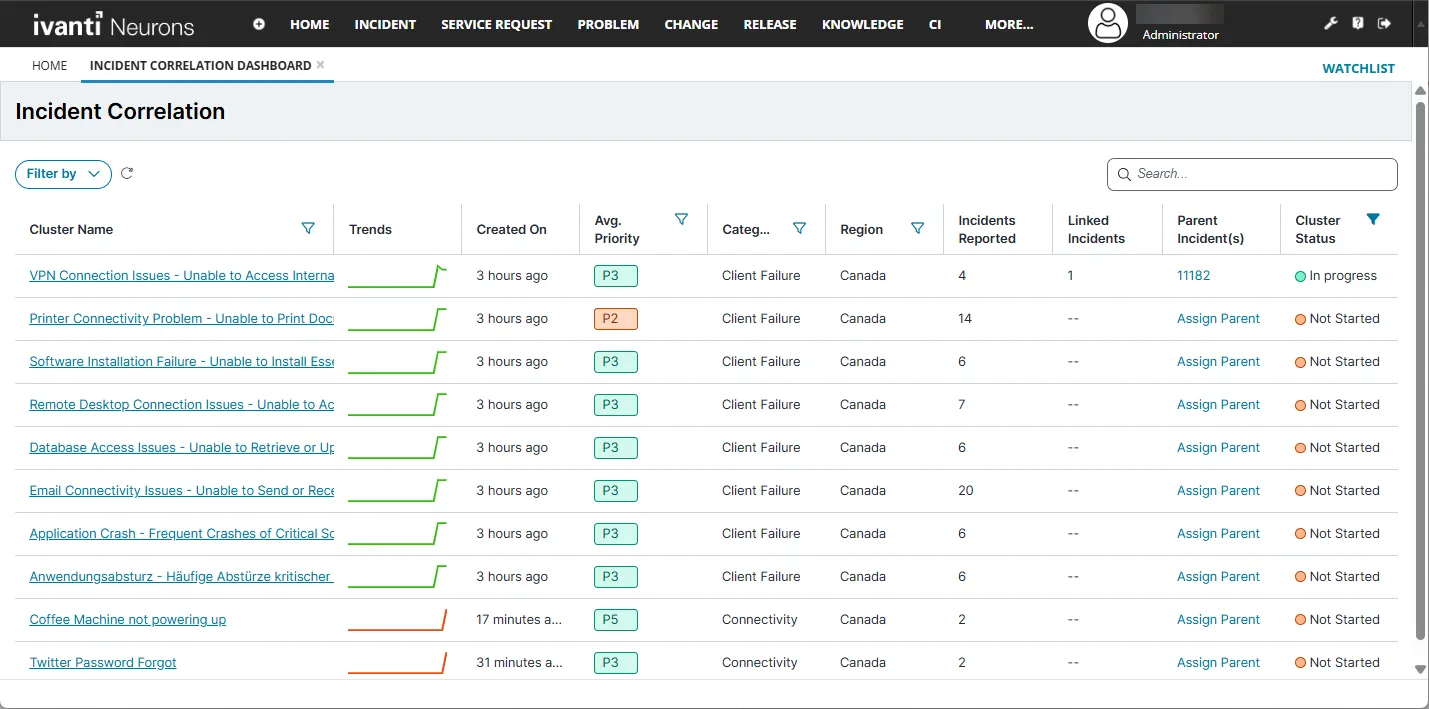Open the help icon in the header

click(1358, 24)
